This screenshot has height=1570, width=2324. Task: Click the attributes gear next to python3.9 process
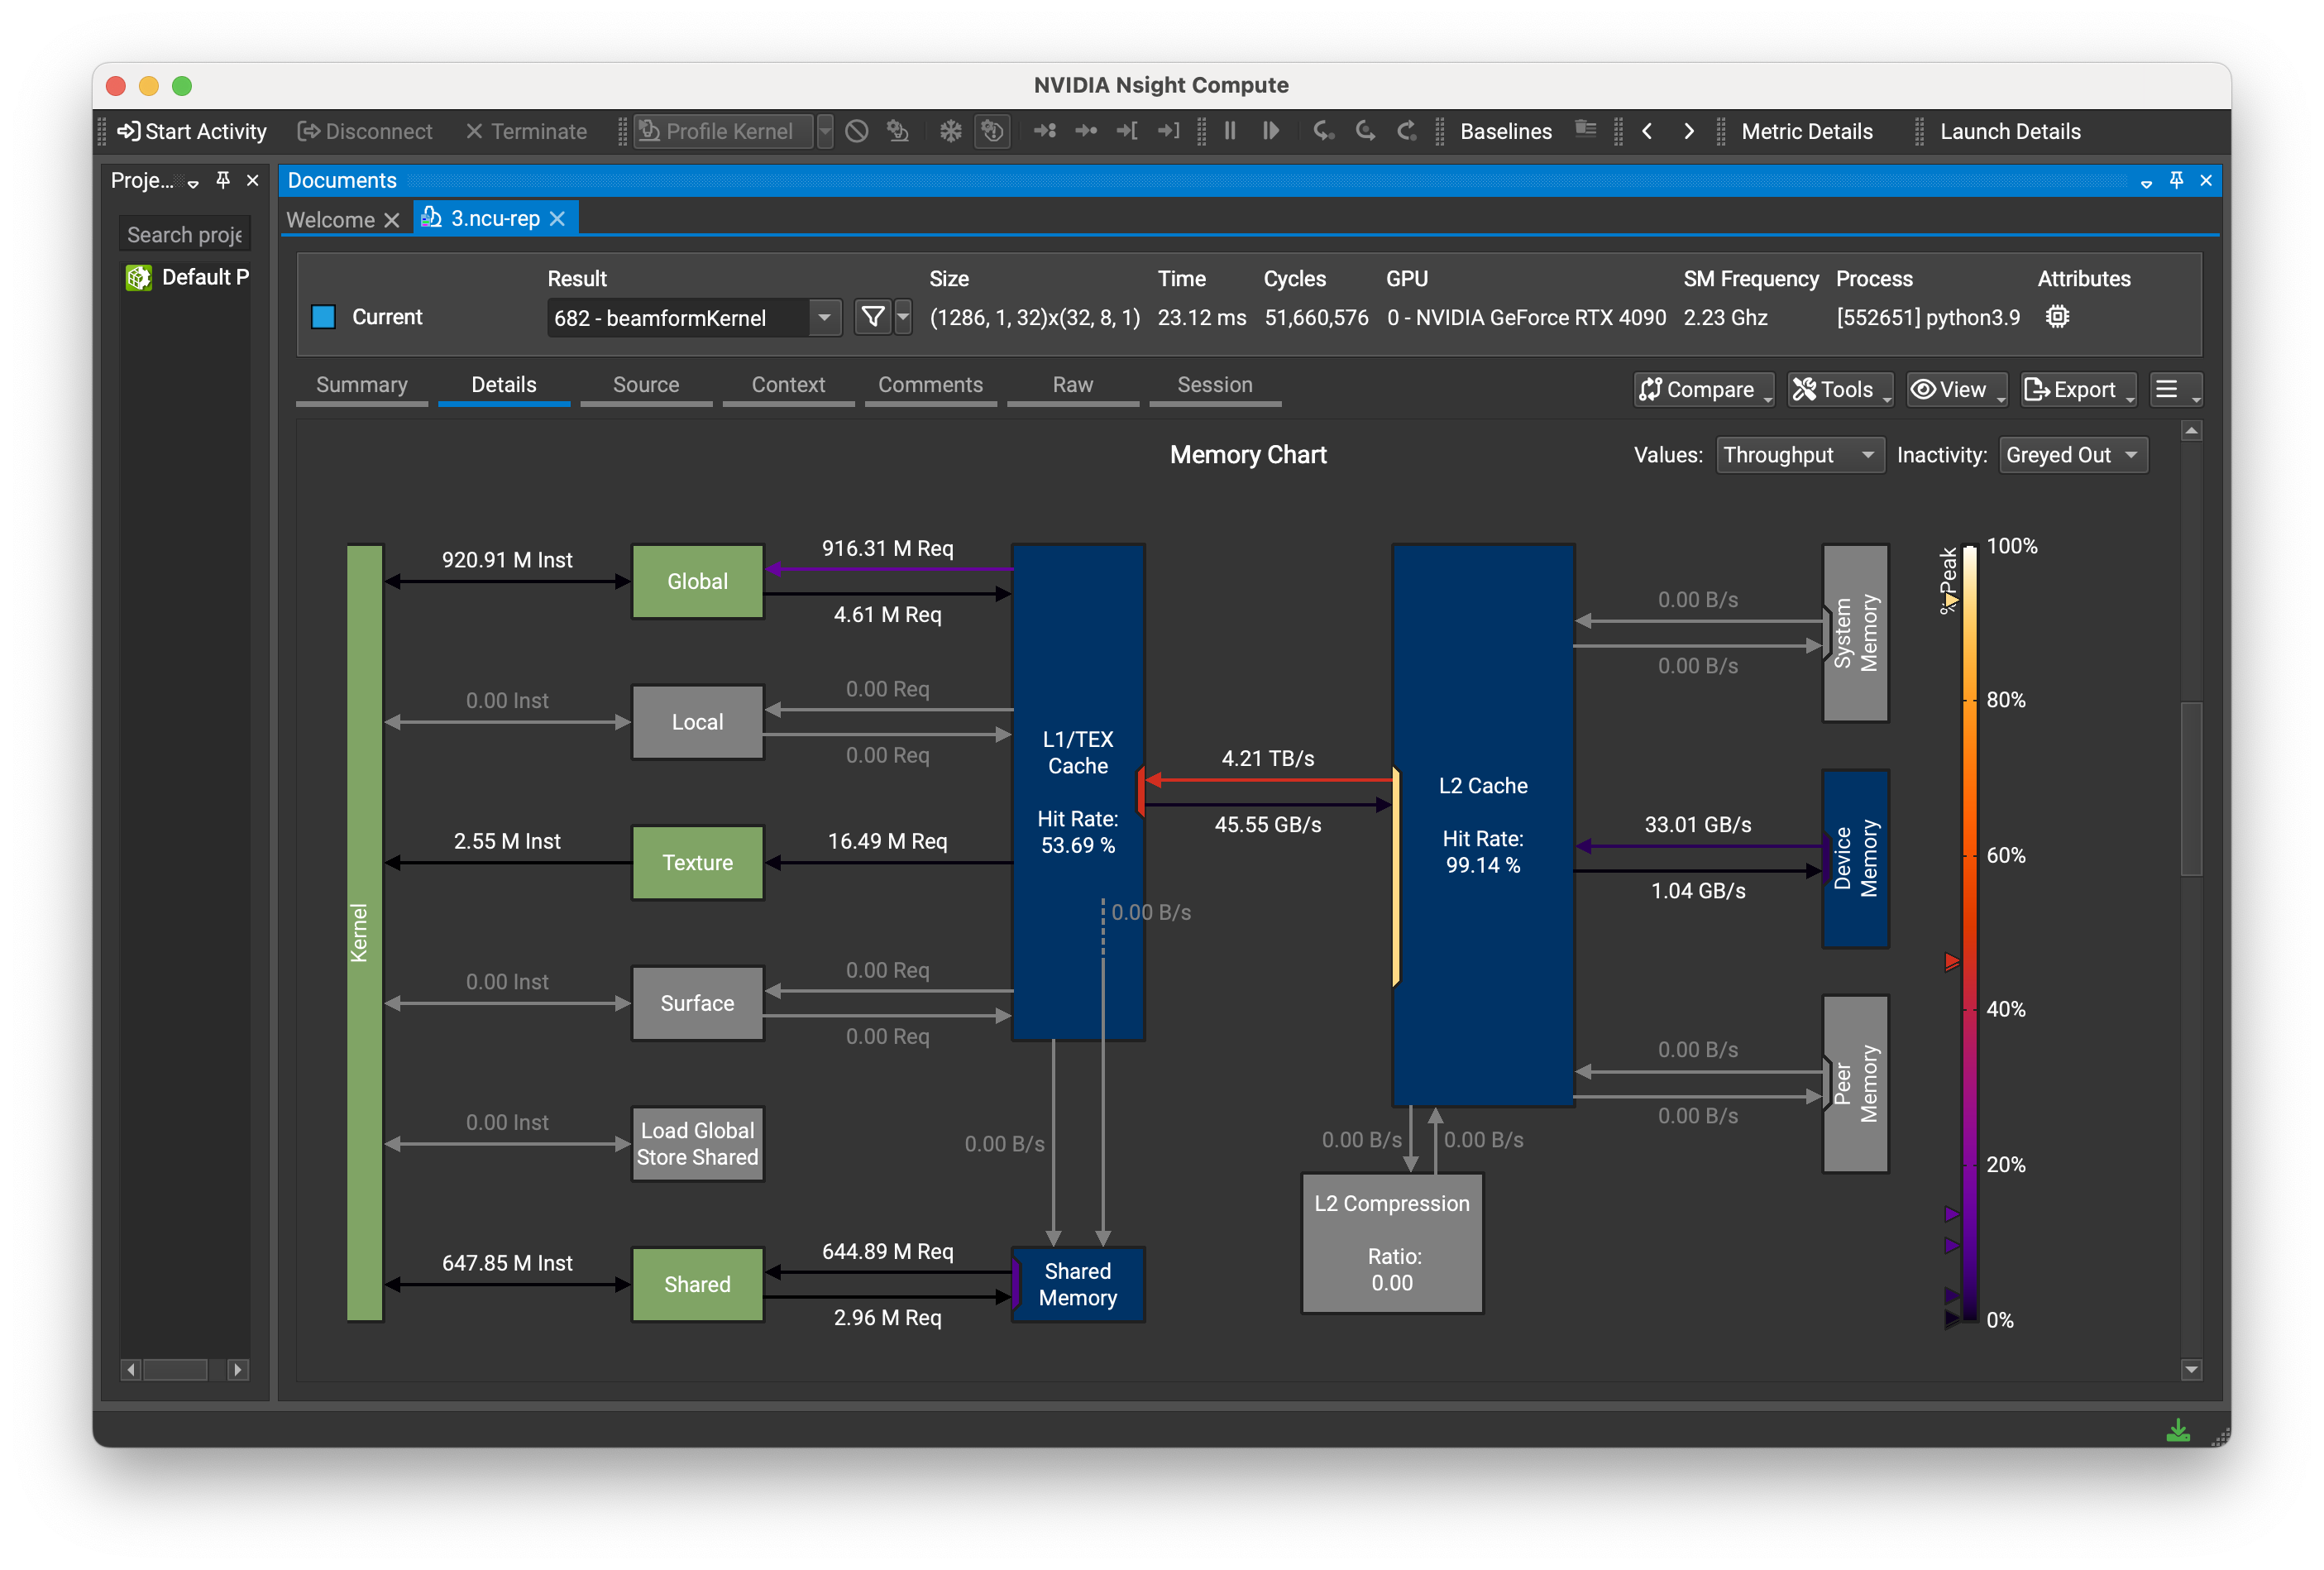[x=2057, y=317]
